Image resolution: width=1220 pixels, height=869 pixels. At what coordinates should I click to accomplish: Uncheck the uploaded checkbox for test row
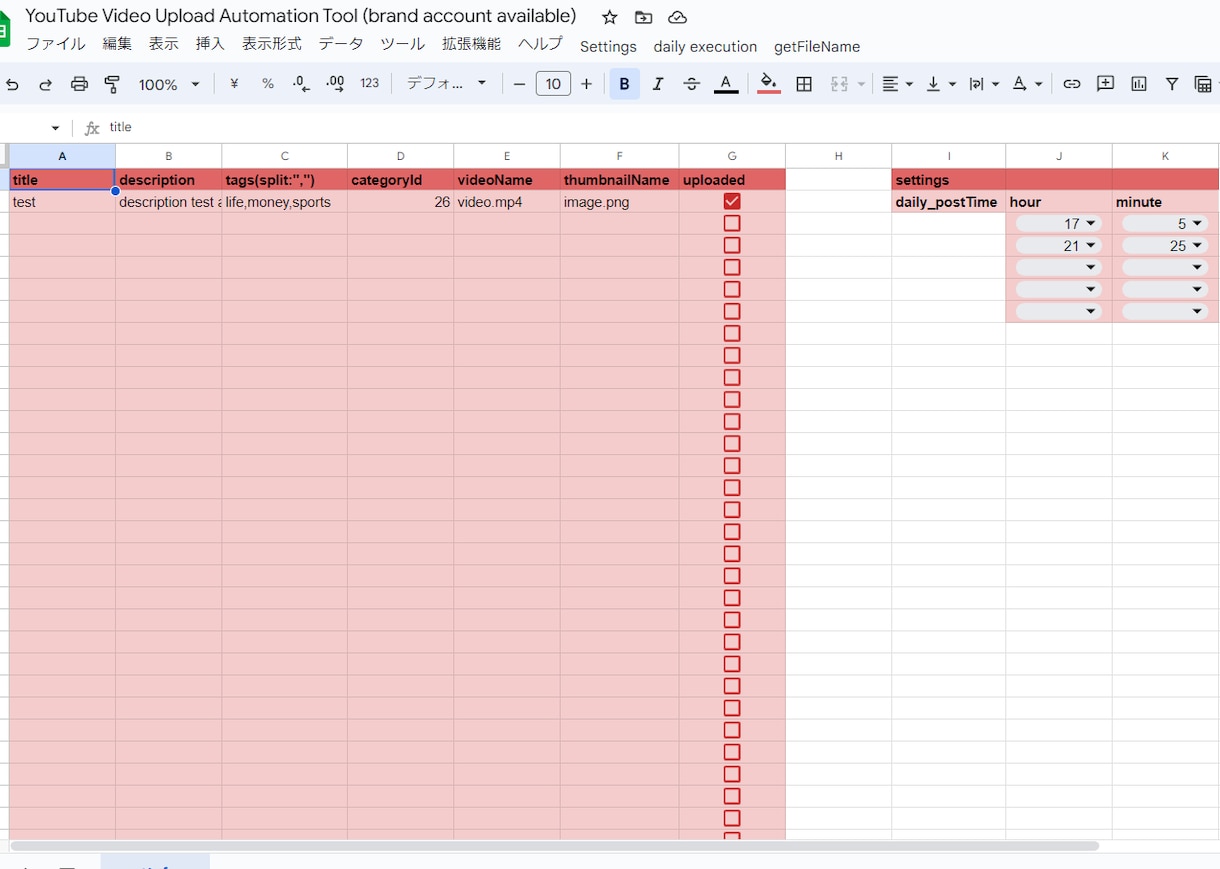click(732, 202)
